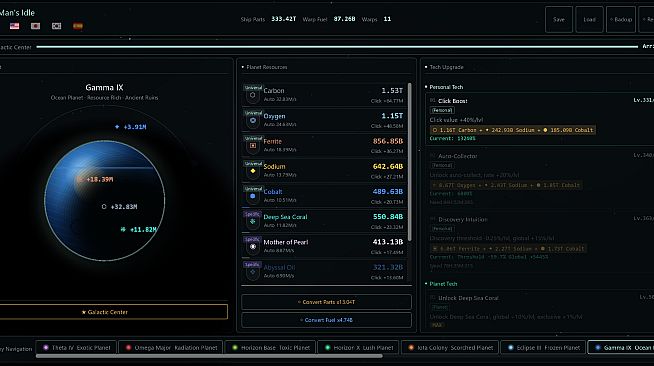The image size is (654, 366).
Task: Click the Abyssal Oil amount 321.32B
Action: (x=388, y=267)
